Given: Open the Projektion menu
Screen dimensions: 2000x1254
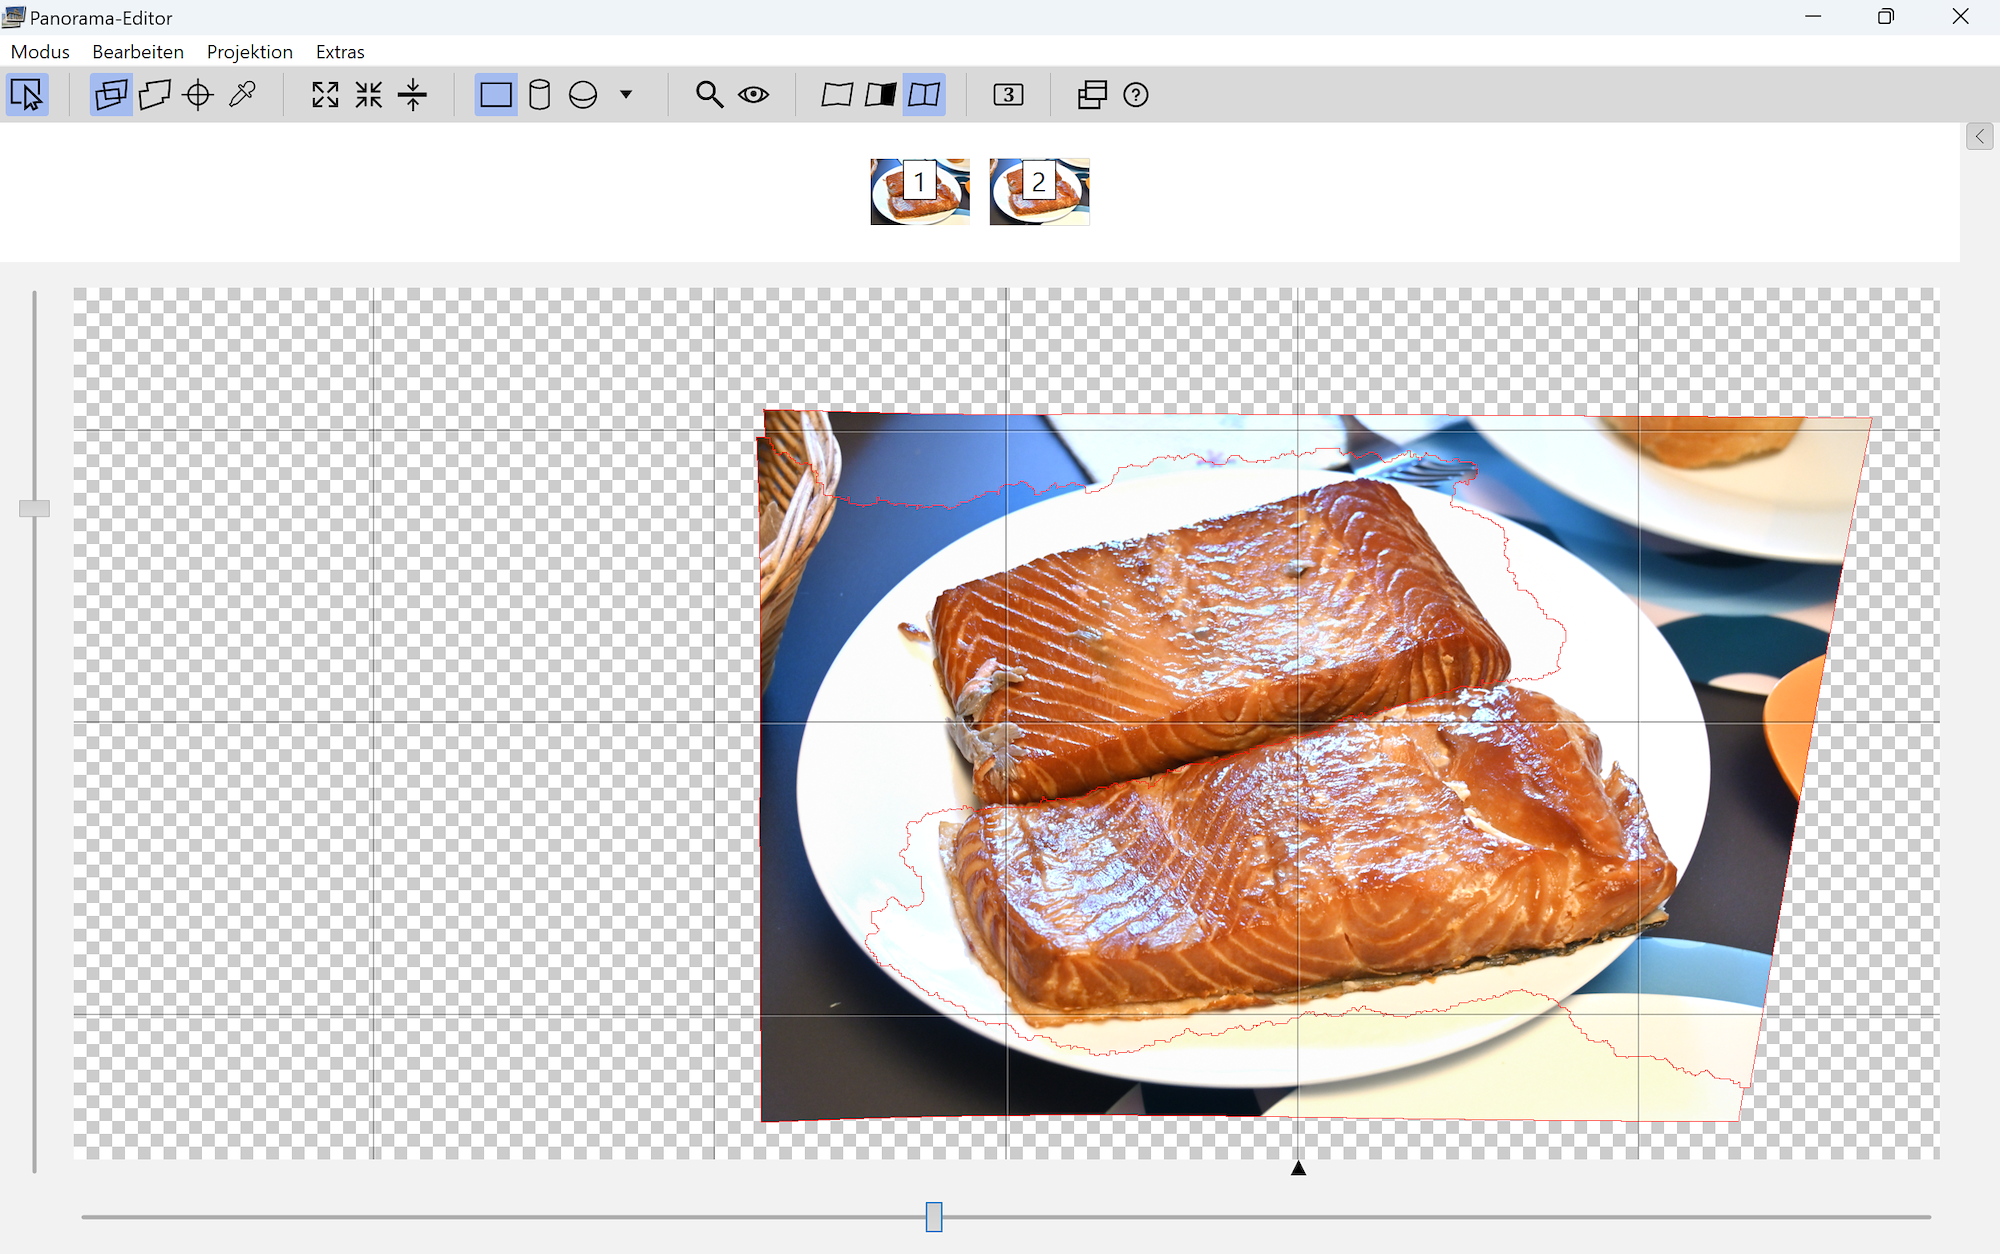Looking at the screenshot, I should point(249,52).
